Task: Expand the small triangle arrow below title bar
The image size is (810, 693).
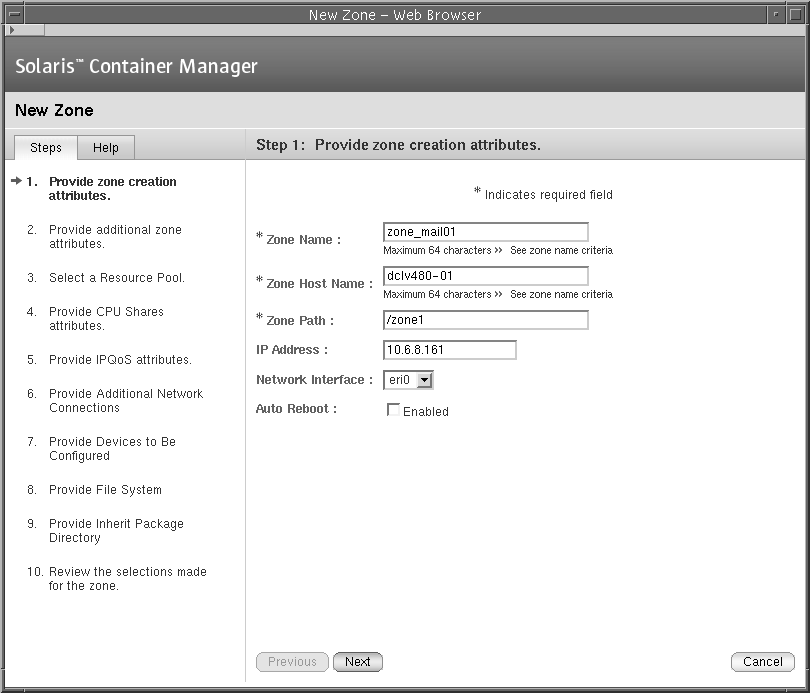Action: (12, 30)
